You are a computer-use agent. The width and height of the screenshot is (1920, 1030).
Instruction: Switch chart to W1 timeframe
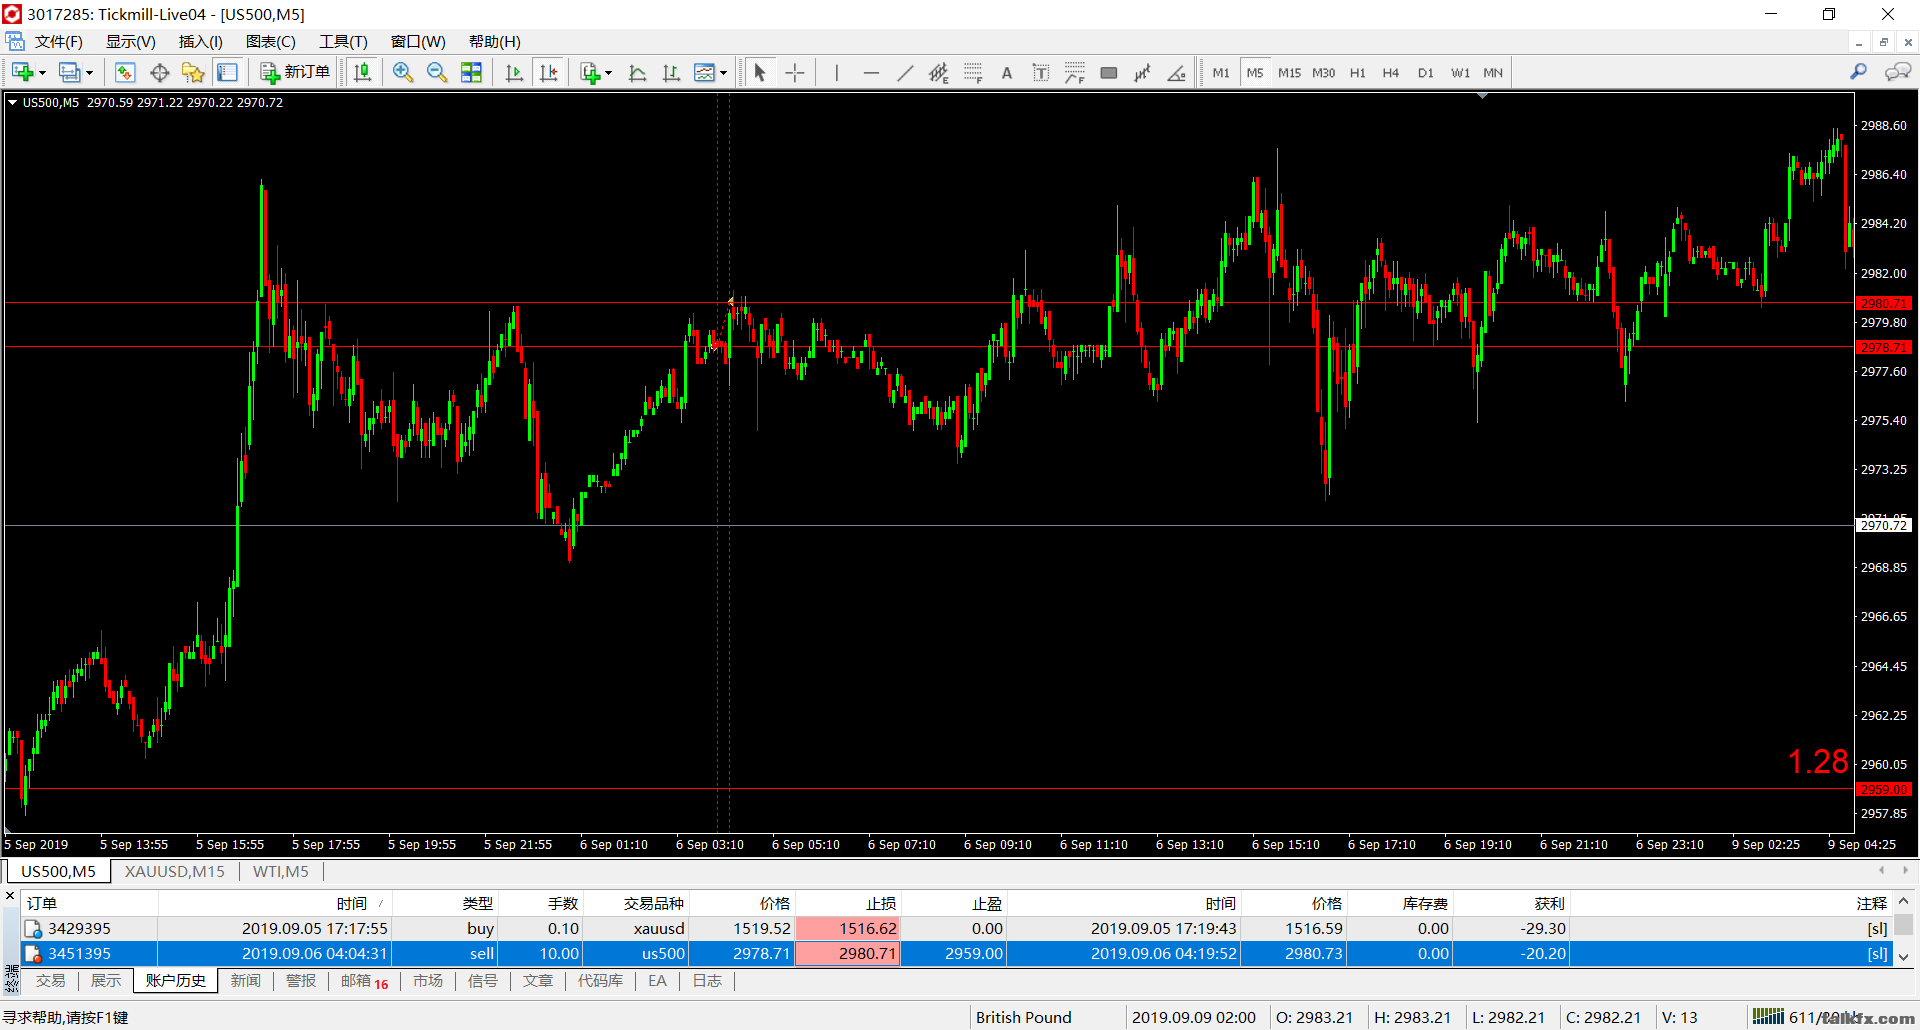coord(1460,72)
